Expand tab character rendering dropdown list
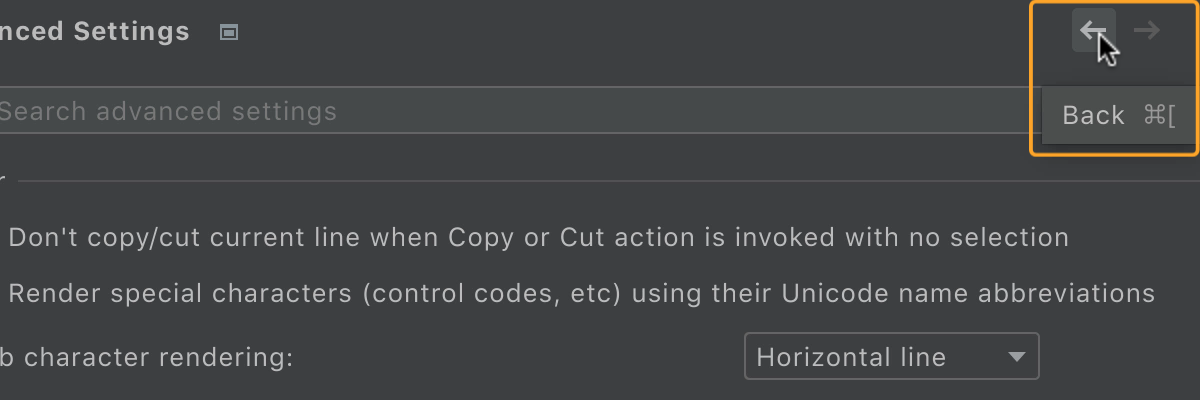The image size is (1200, 400). (x=892, y=356)
